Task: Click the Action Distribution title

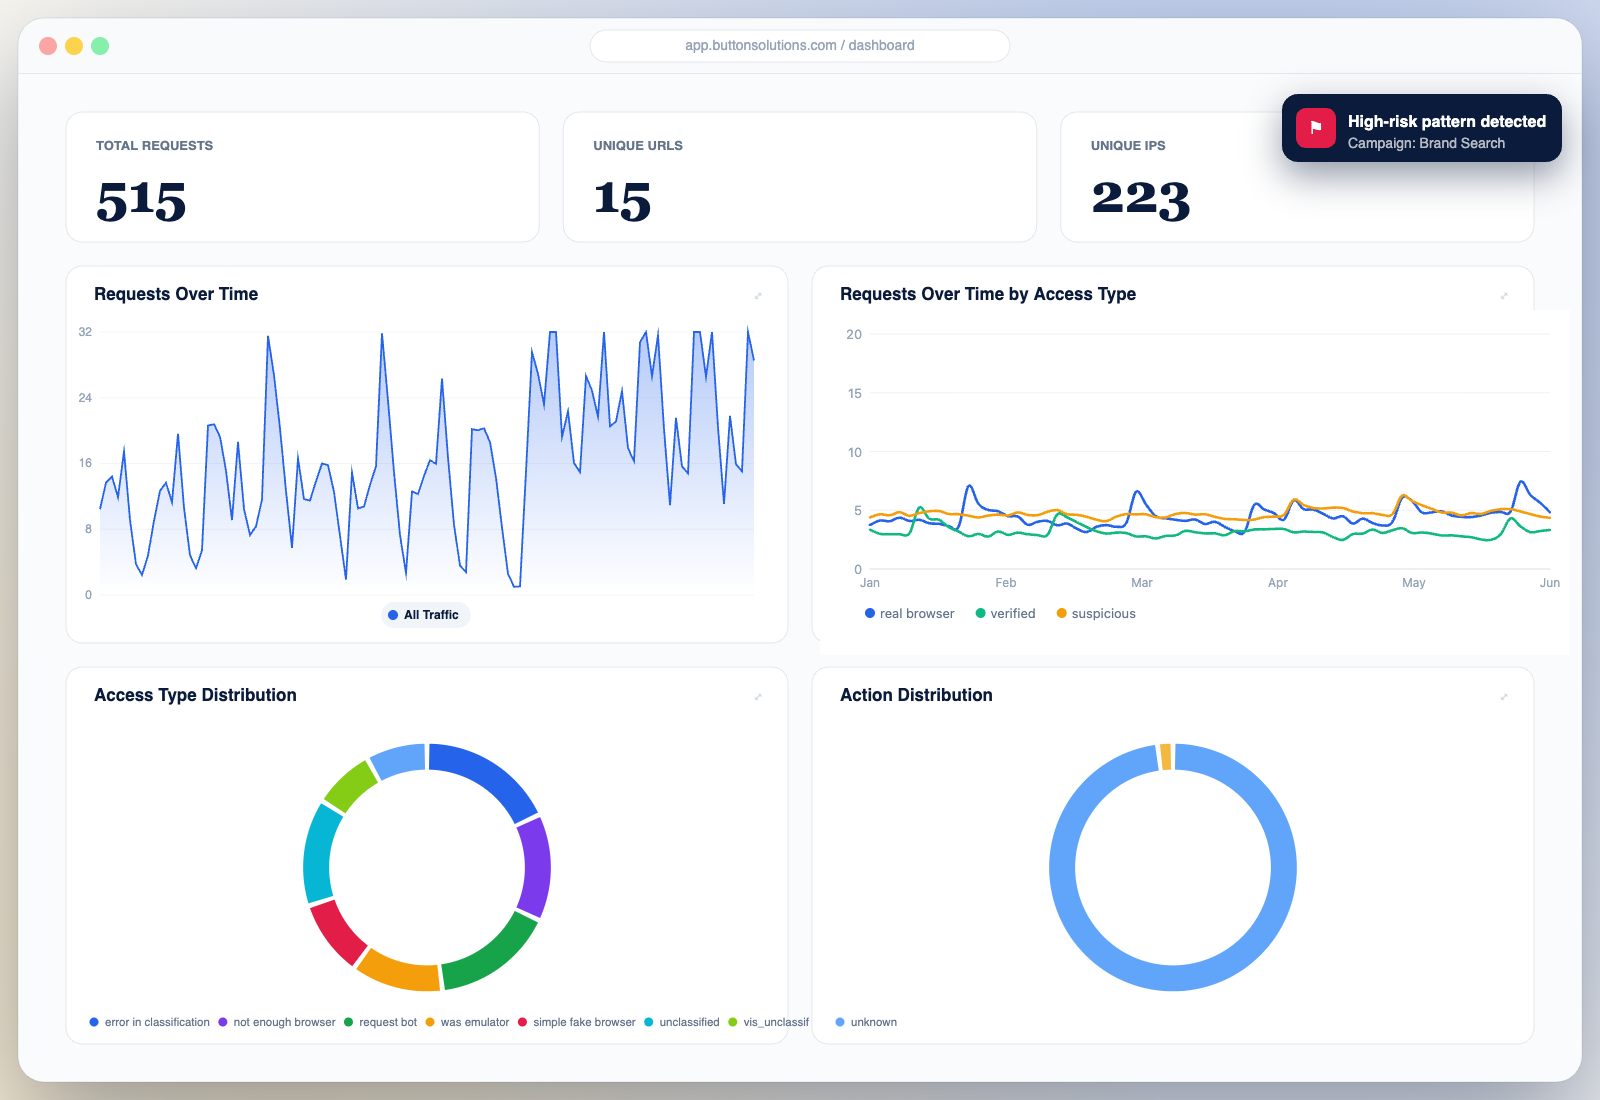Action: (x=916, y=695)
